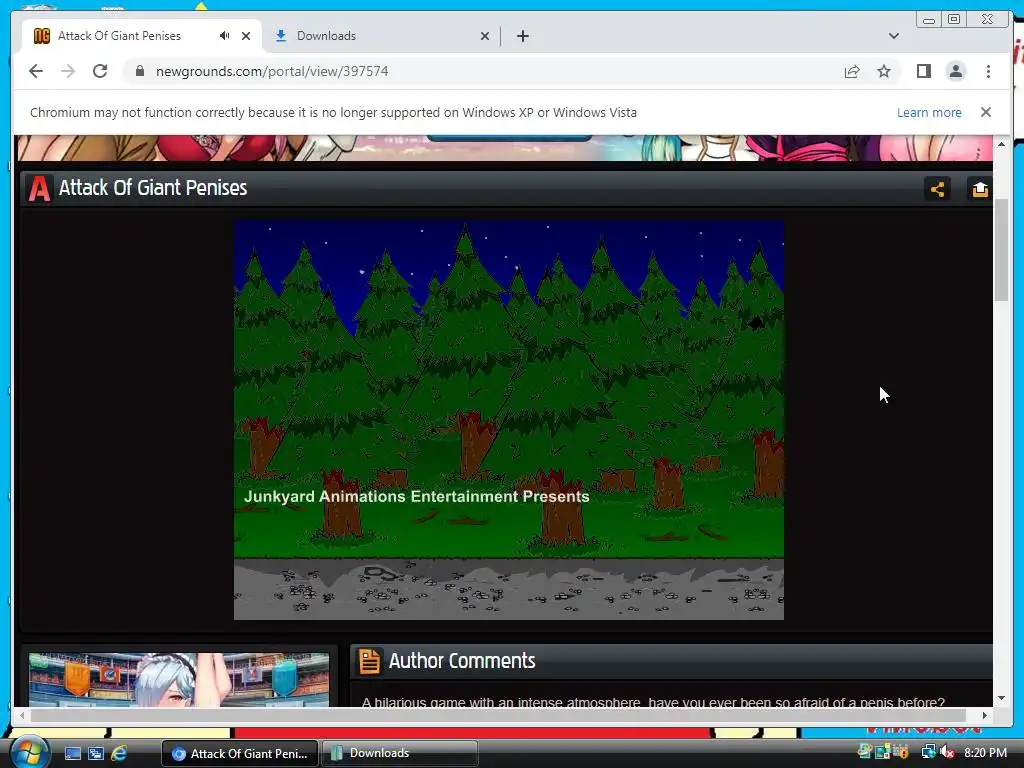Select the Attack Of Giant Peni... taskbar button
This screenshot has width=1024, height=768.
[x=240, y=753]
